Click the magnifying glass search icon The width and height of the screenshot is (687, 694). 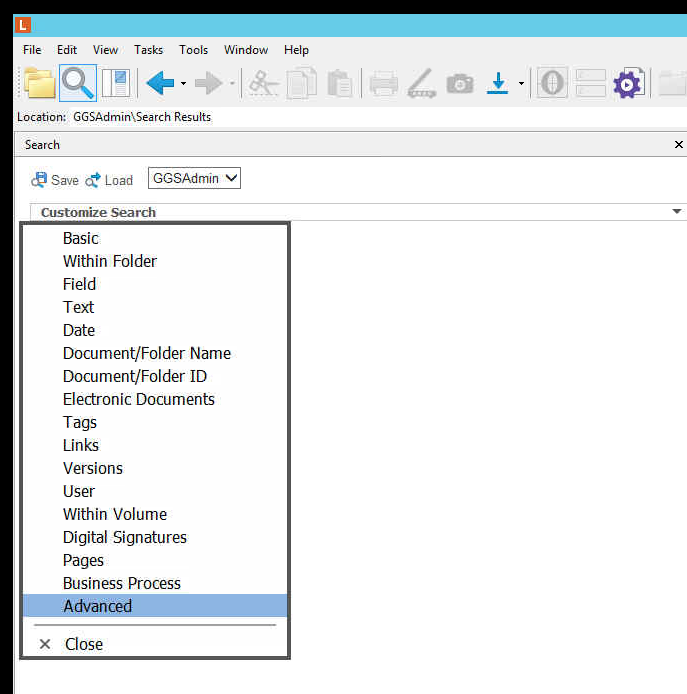click(x=77, y=83)
